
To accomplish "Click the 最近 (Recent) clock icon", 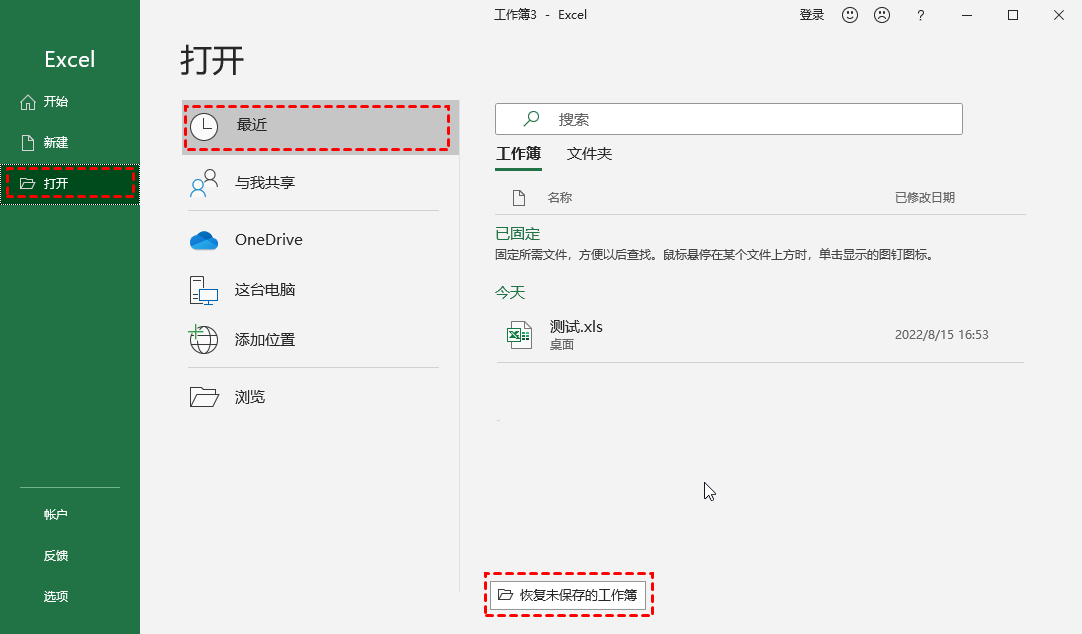I will tap(206, 126).
